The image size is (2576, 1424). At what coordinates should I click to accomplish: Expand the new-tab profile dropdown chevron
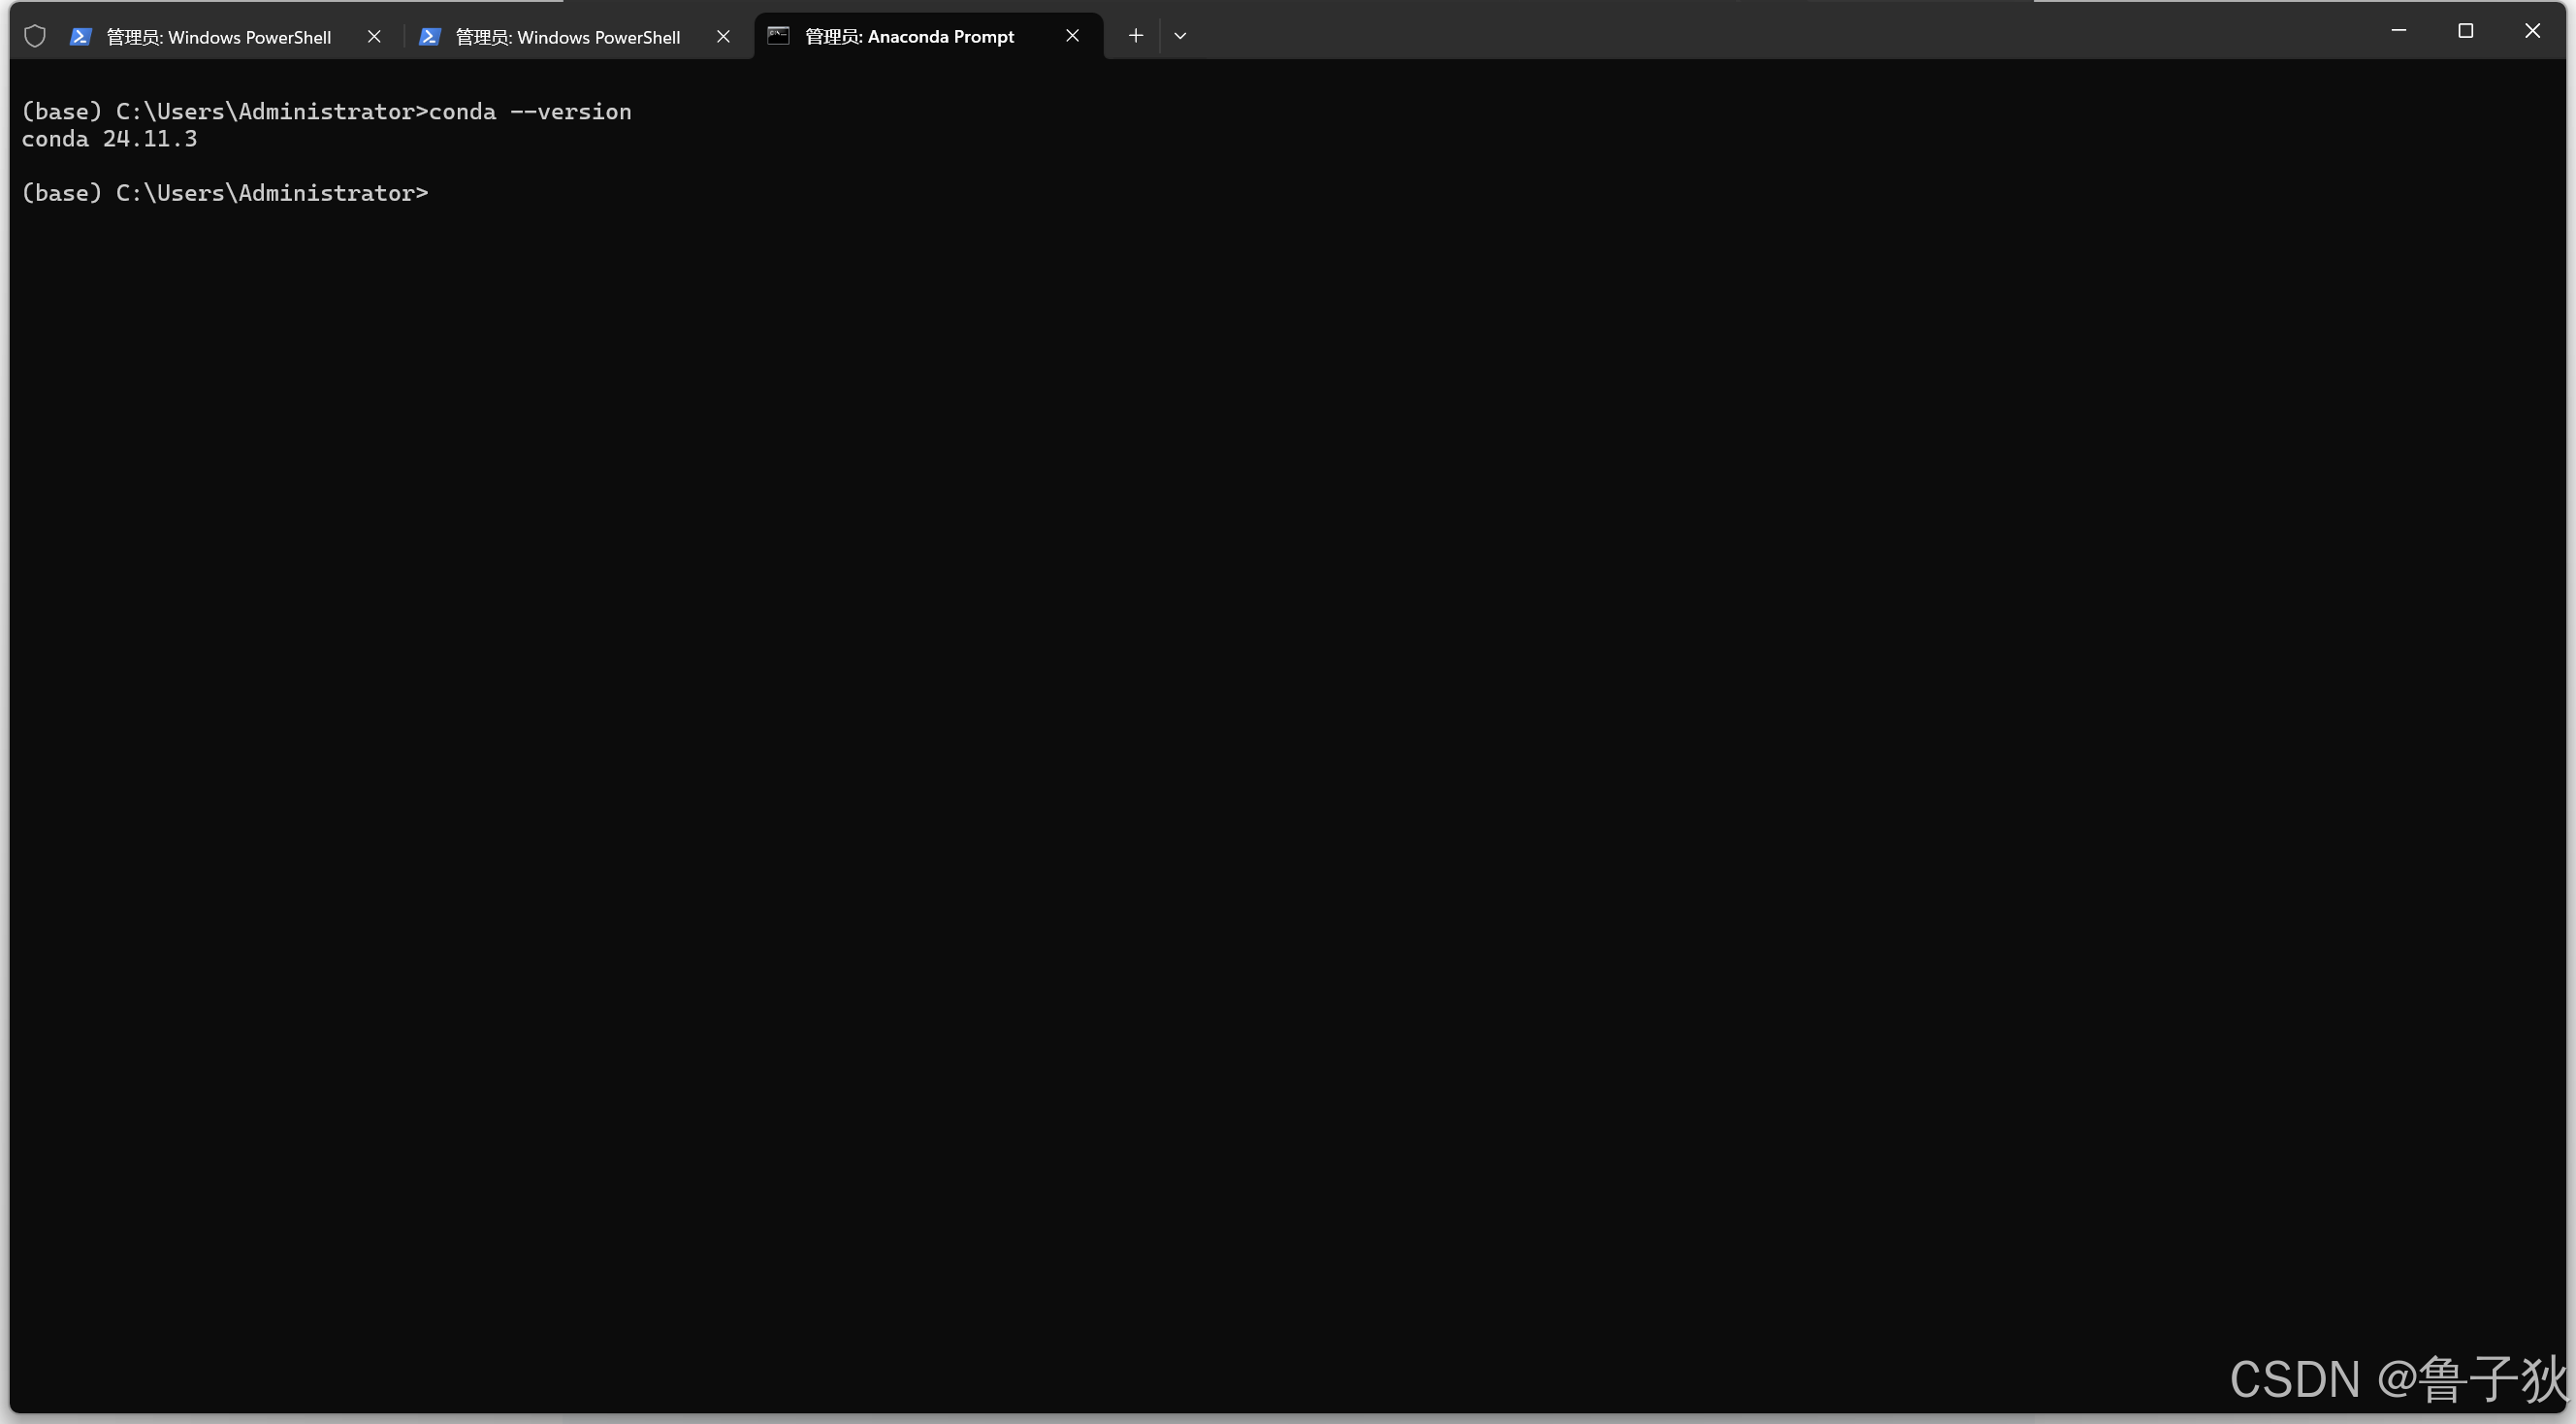[1180, 36]
